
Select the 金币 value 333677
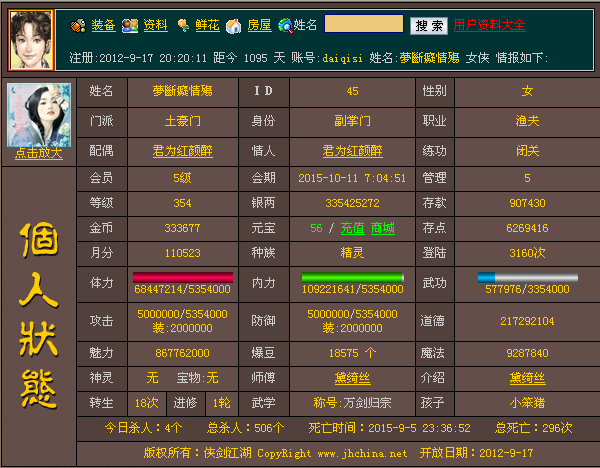[x=182, y=228]
